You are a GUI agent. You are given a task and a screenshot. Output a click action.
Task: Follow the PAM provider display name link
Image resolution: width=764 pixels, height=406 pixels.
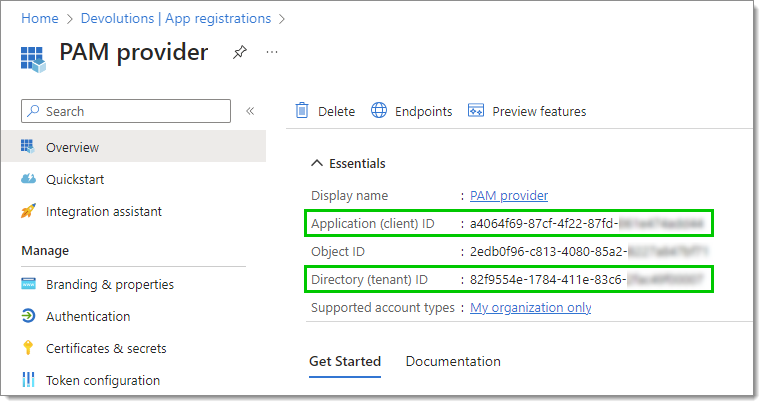click(x=509, y=195)
